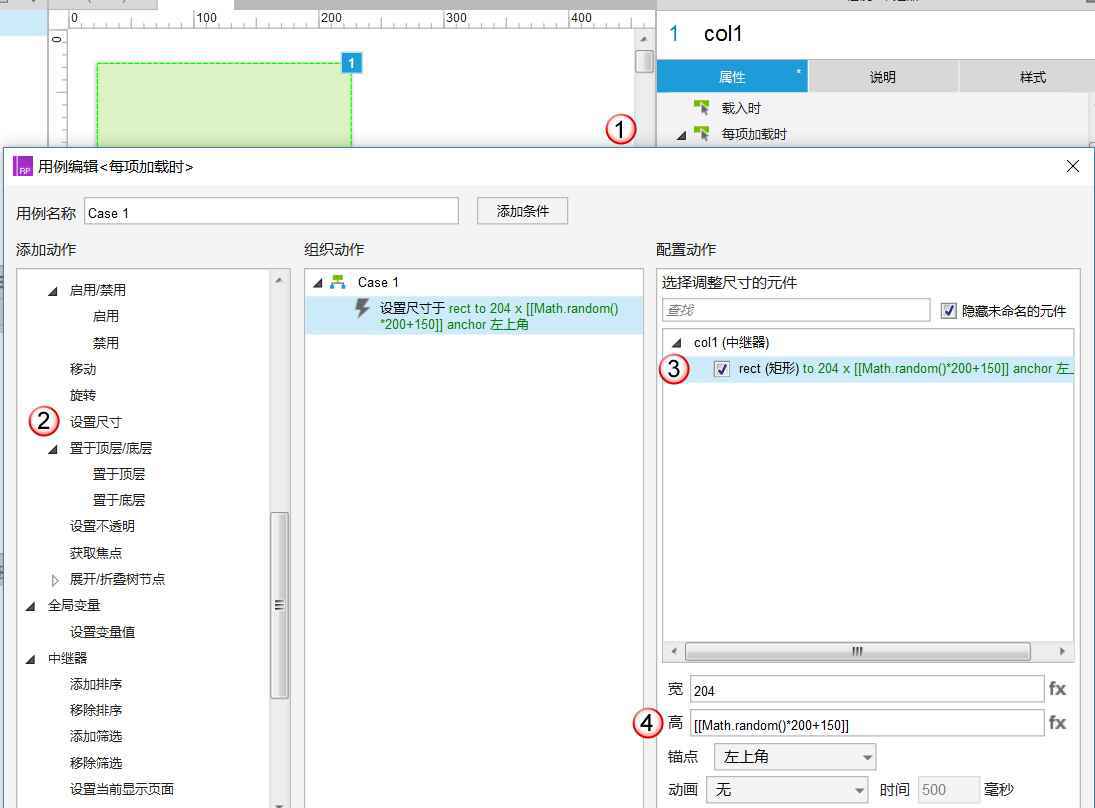Image resolution: width=1095 pixels, height=808 pixels.
Task: Click the Case 1 tree icon in 组织动作
Action: point(338,282)
